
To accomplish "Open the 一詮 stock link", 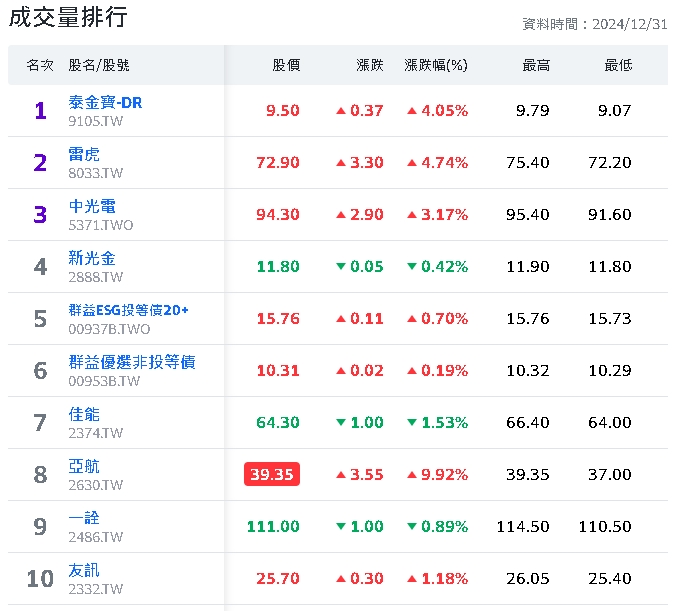I will [x=84, y=518].
